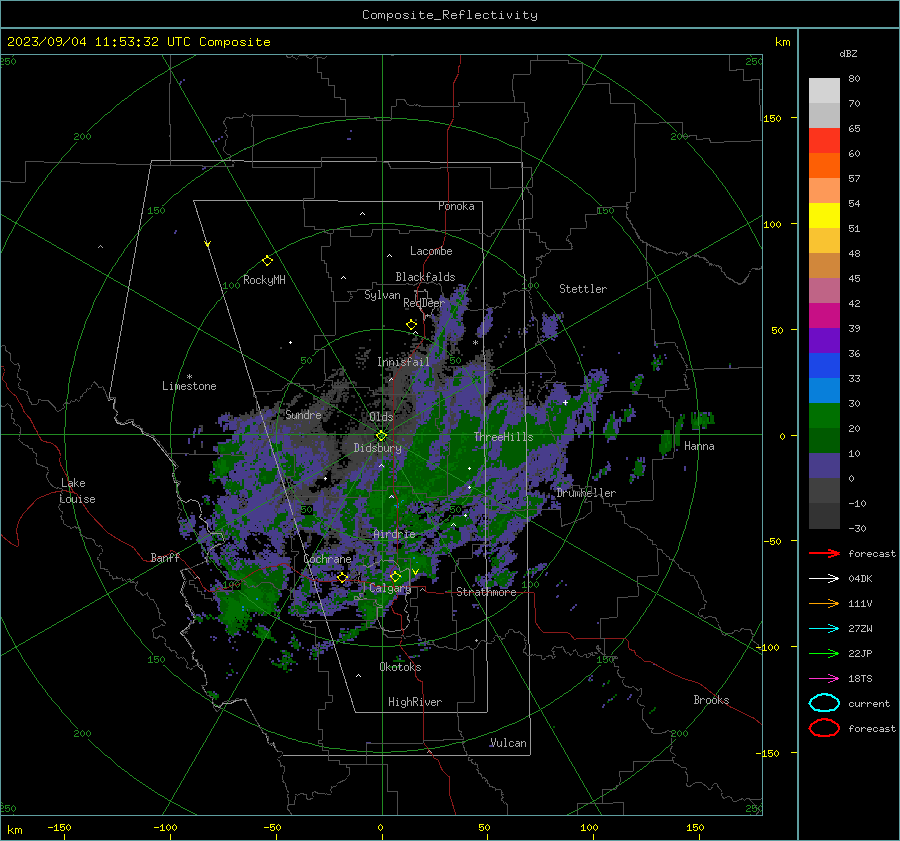Click the yellow diamond marker above RockyMH
Image resolution: width=900 pixels, height=841 pixels.
point(267,261)
